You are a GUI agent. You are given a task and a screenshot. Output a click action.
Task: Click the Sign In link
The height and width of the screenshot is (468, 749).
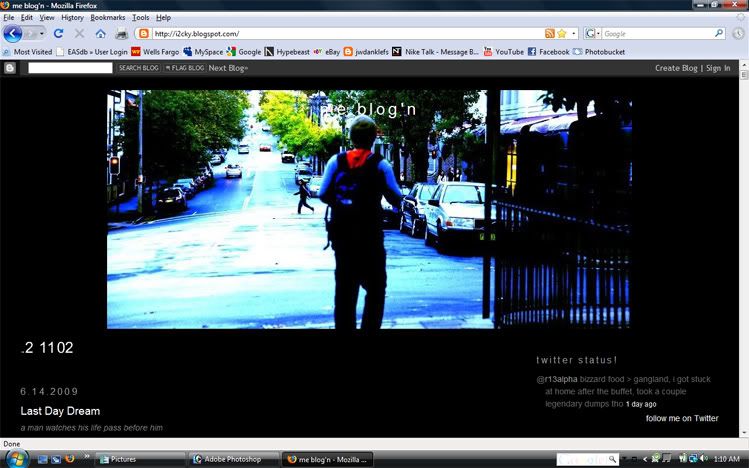click(718, 68)
